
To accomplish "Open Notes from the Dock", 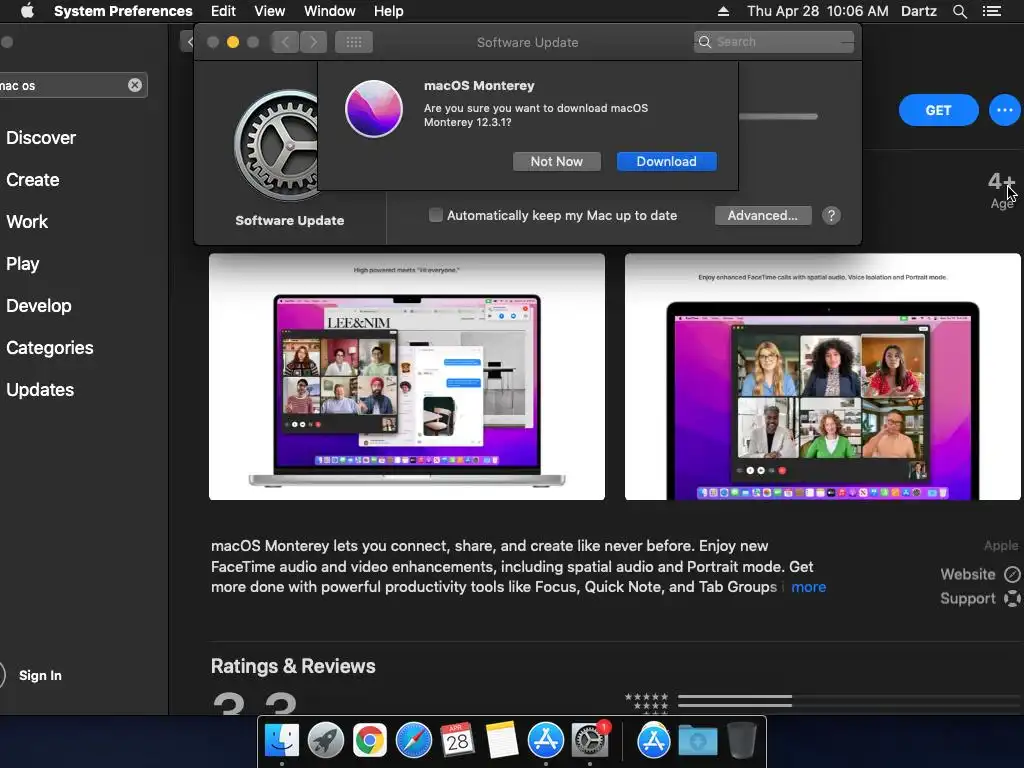I will 502,741.
